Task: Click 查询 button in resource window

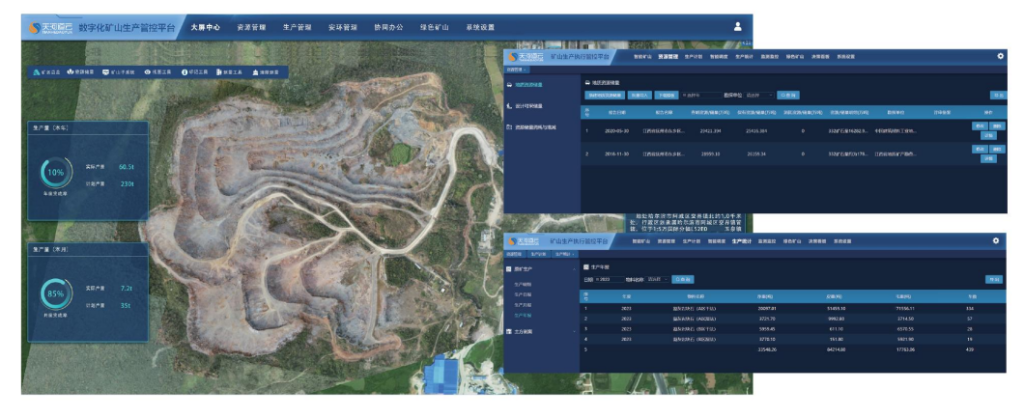Action: 788,95
